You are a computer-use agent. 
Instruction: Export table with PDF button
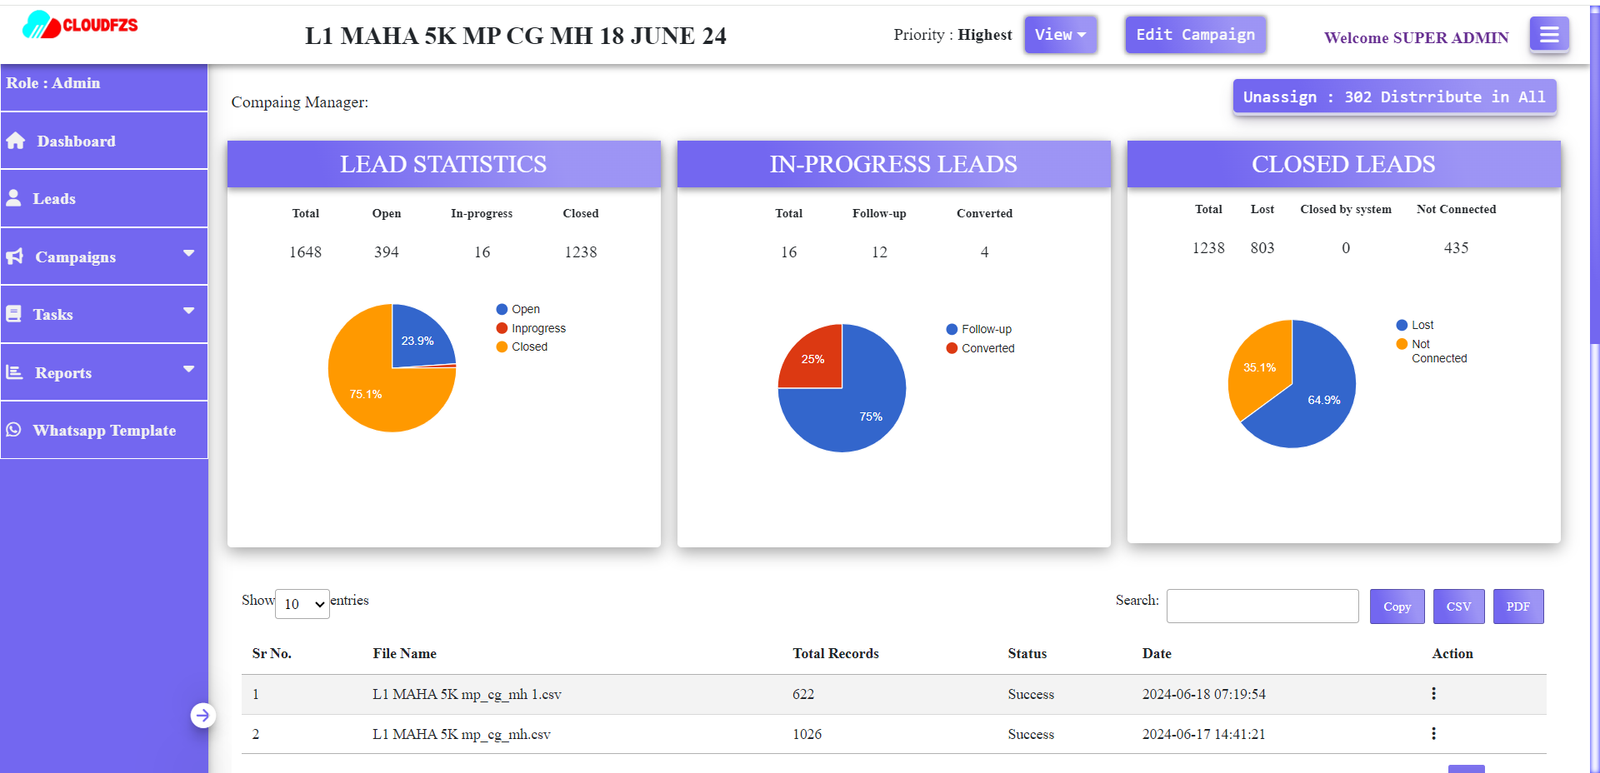tap(1518, 607)
